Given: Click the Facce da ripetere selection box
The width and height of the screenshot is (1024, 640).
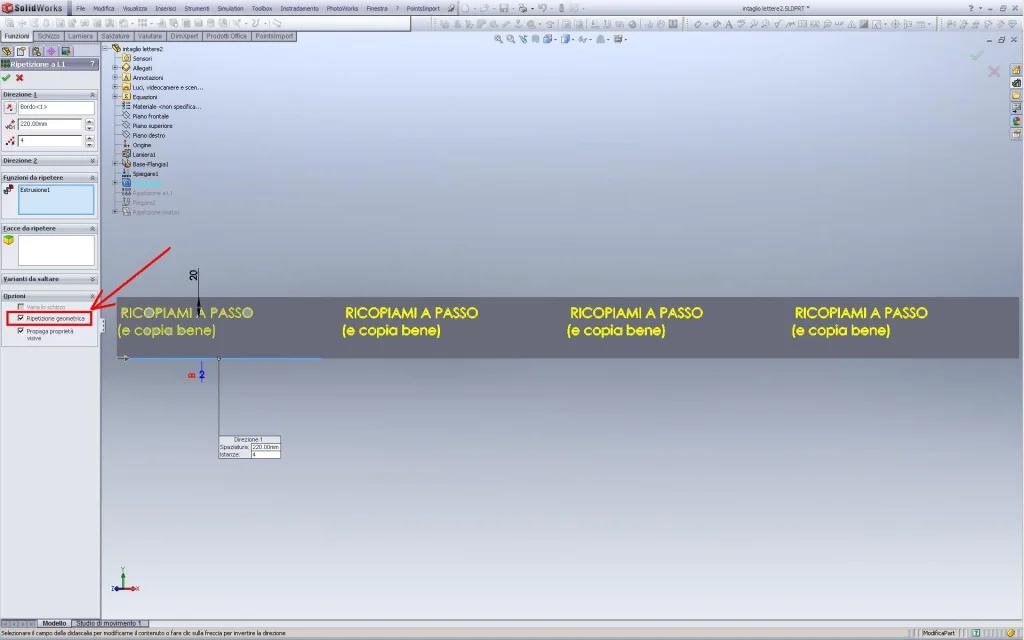Looking at the screenshot, I should 56,250.
